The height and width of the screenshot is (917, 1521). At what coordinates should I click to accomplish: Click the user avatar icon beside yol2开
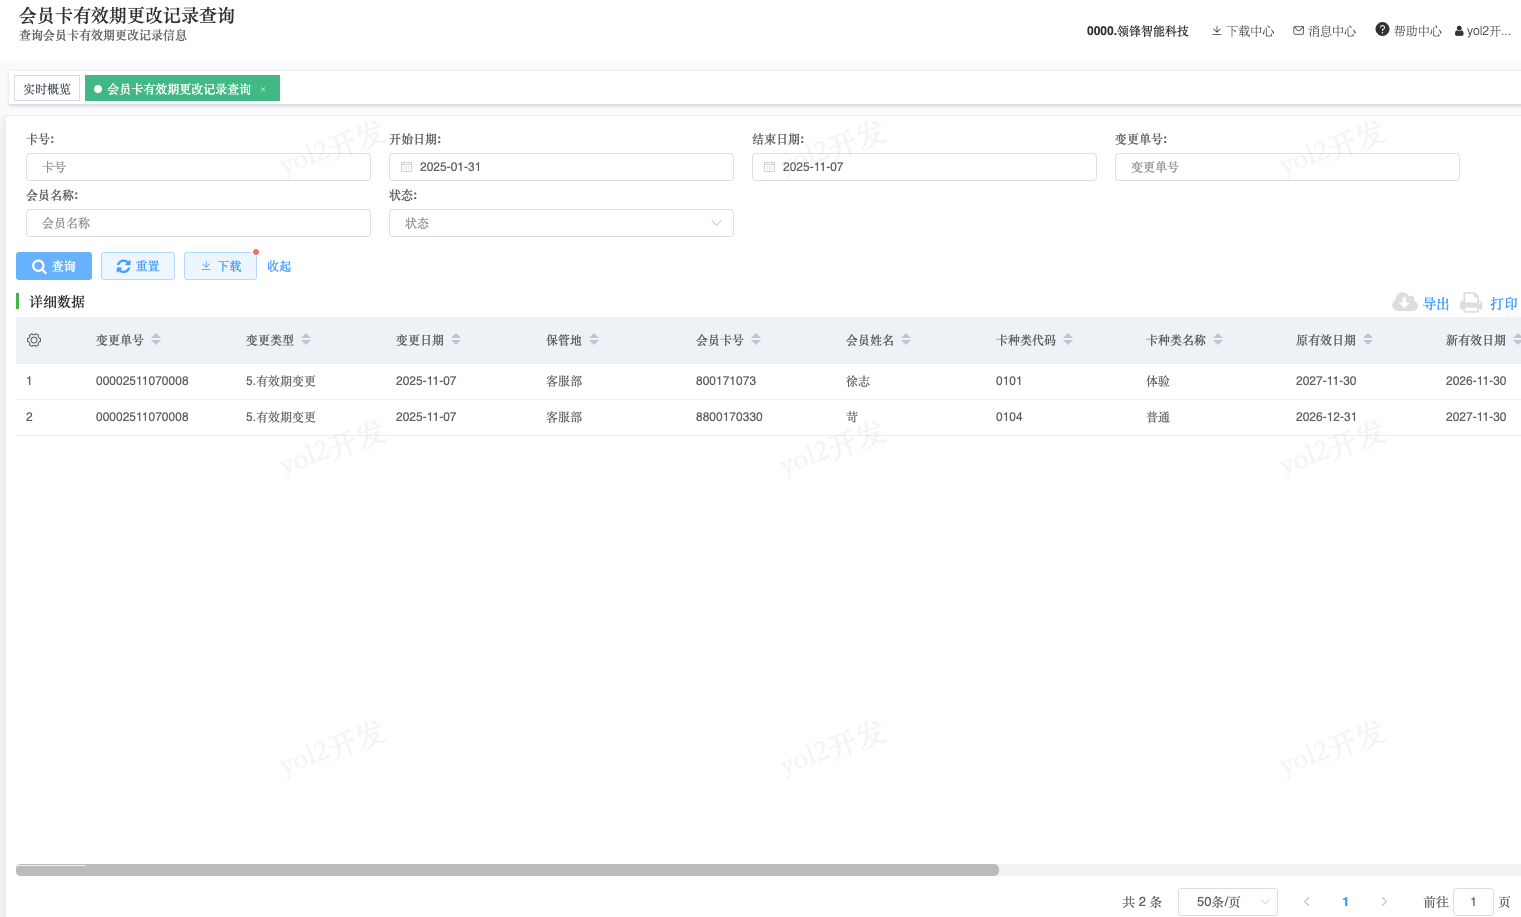coord(1459,31)
